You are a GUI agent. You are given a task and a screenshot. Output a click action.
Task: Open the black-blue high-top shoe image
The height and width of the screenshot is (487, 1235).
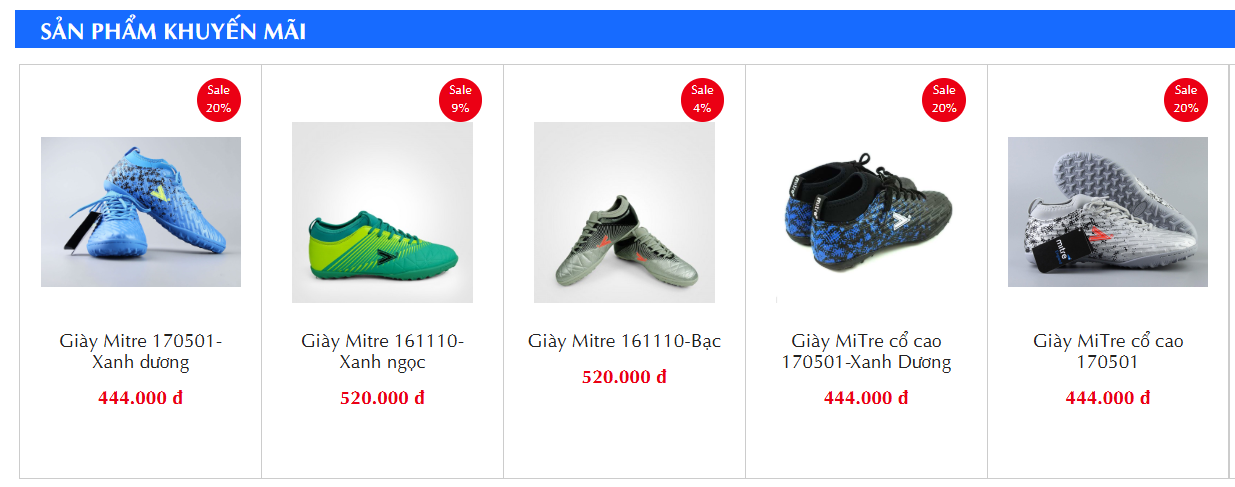[866, 212]
